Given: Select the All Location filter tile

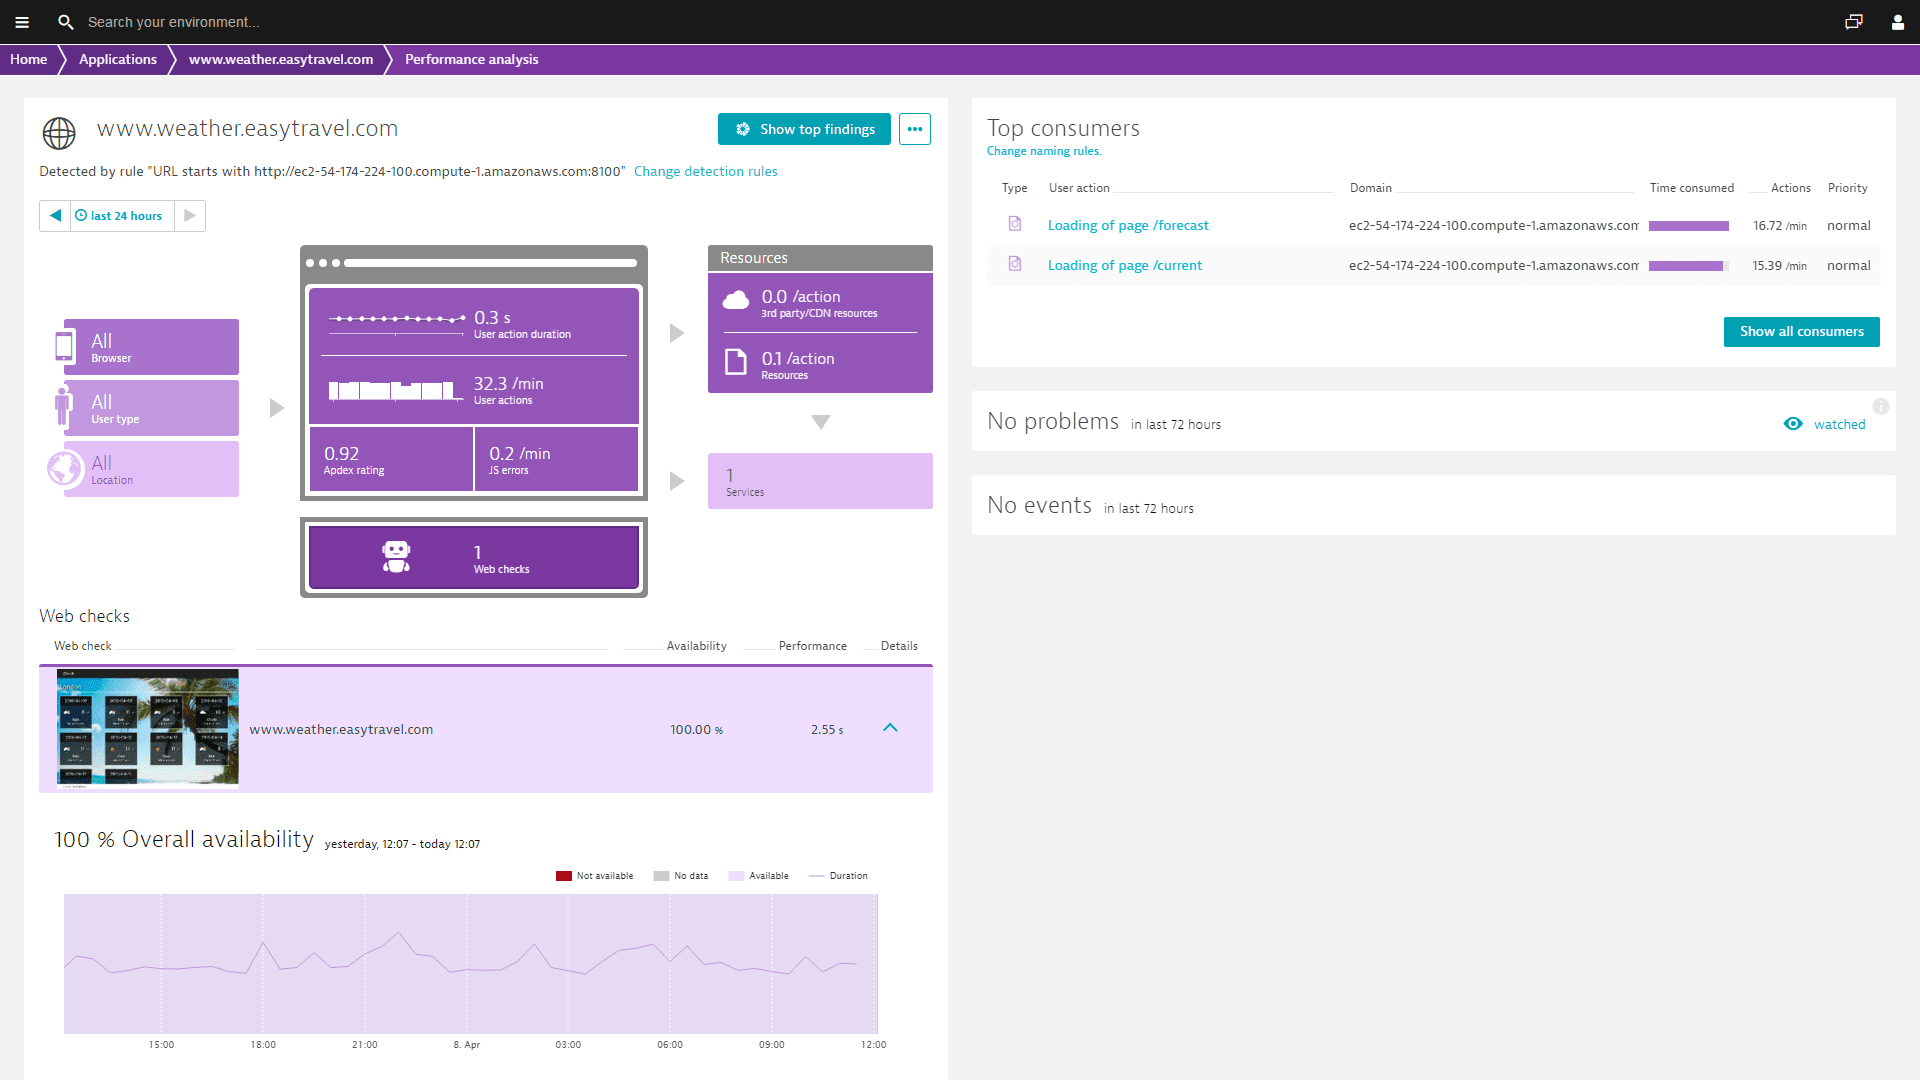Looking at the screenshot, I should (x=151, y=469).
